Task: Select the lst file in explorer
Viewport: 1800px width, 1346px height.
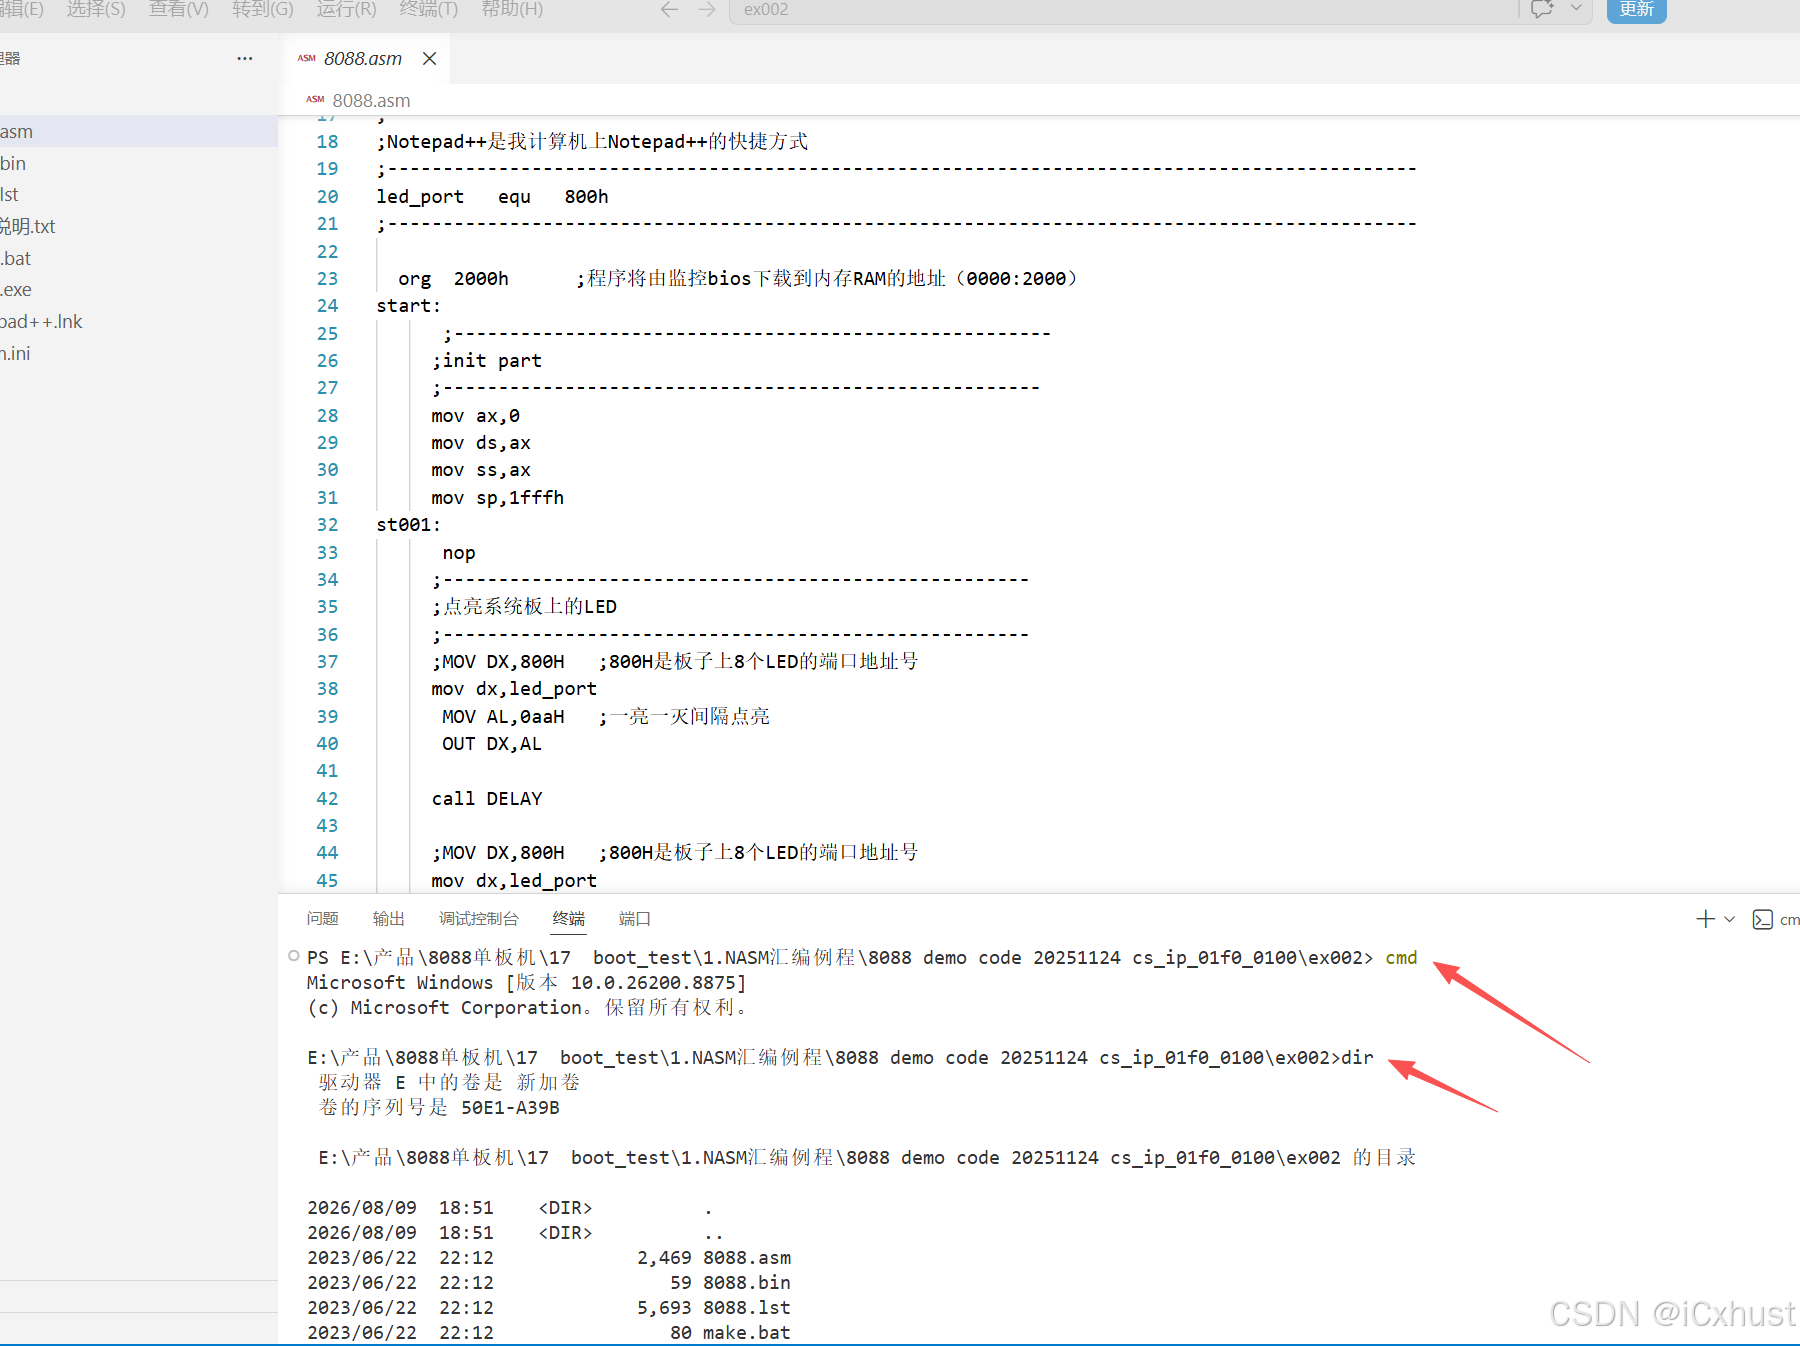Action: [x=139, y=195]
